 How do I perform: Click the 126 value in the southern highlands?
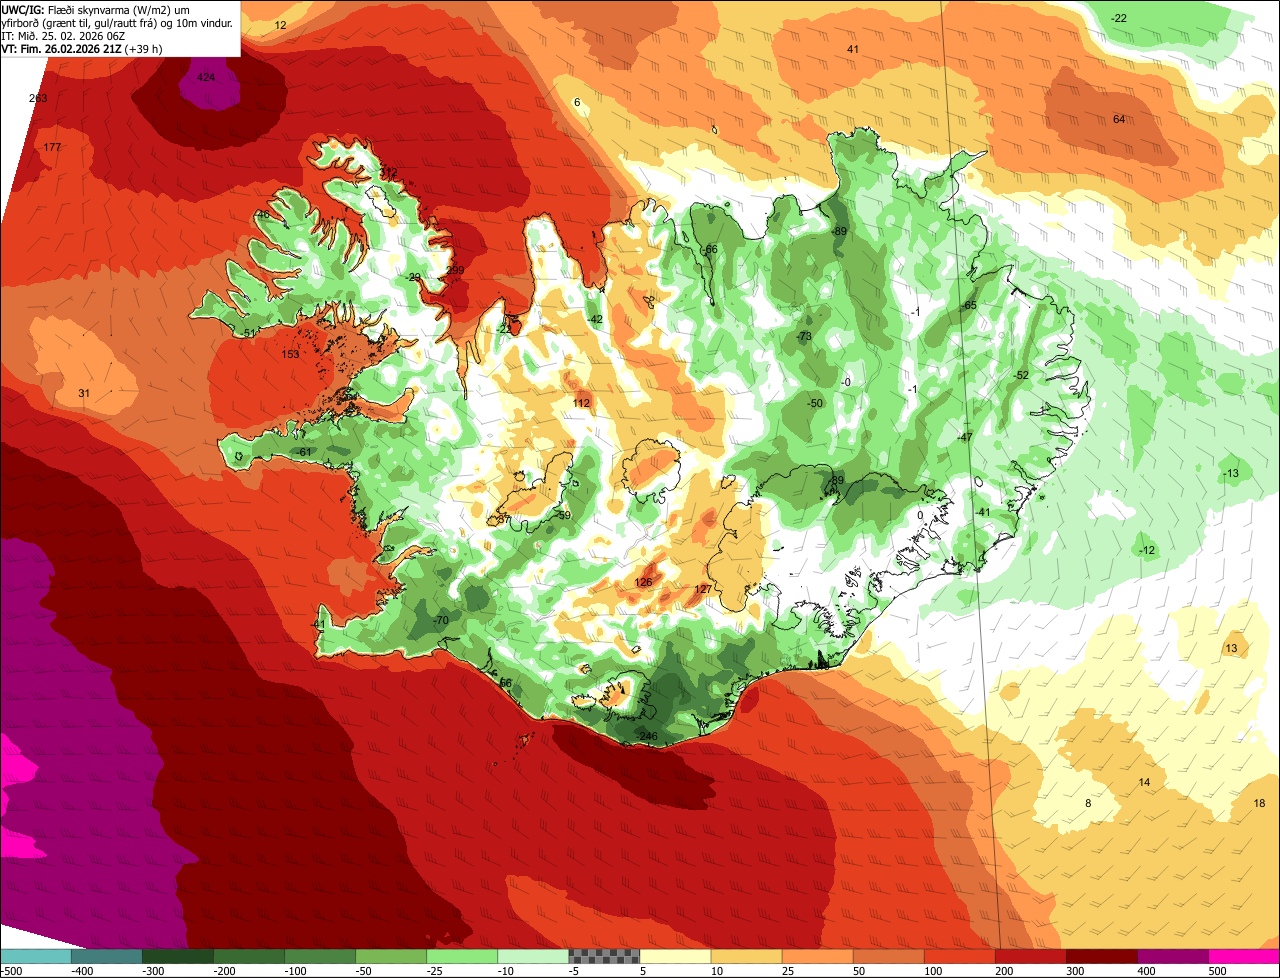[x=643, y=582]
